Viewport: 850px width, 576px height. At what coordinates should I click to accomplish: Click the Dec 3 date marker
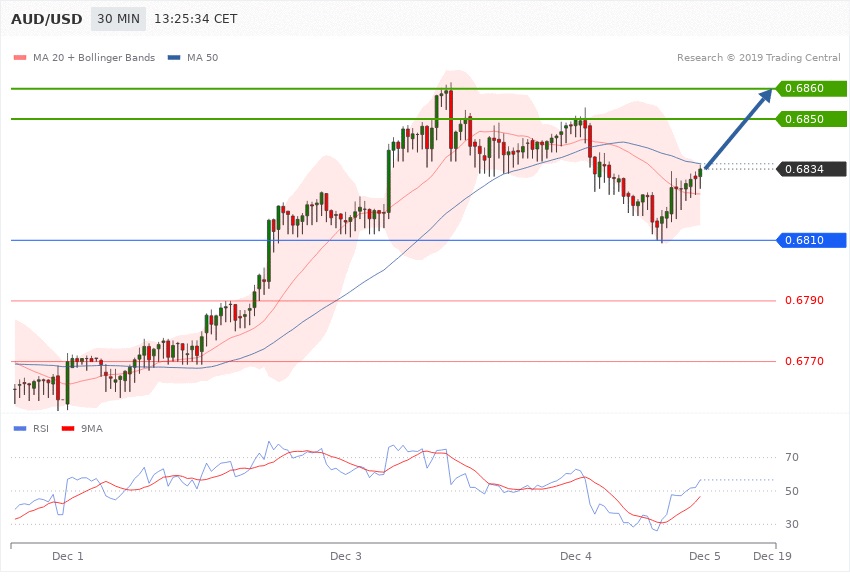(x=345, y=555)
